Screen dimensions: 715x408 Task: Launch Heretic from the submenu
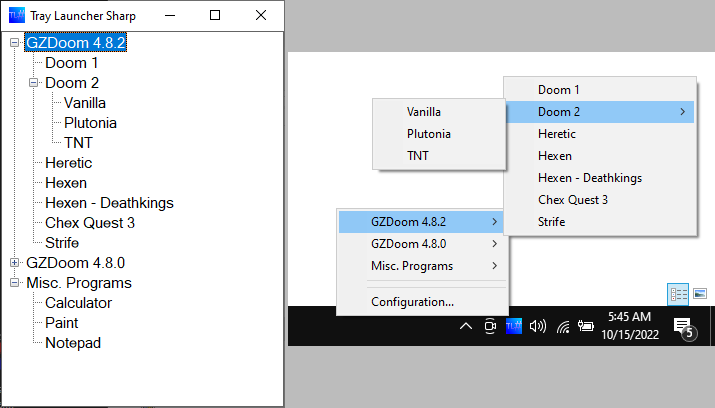click(600, 134)
